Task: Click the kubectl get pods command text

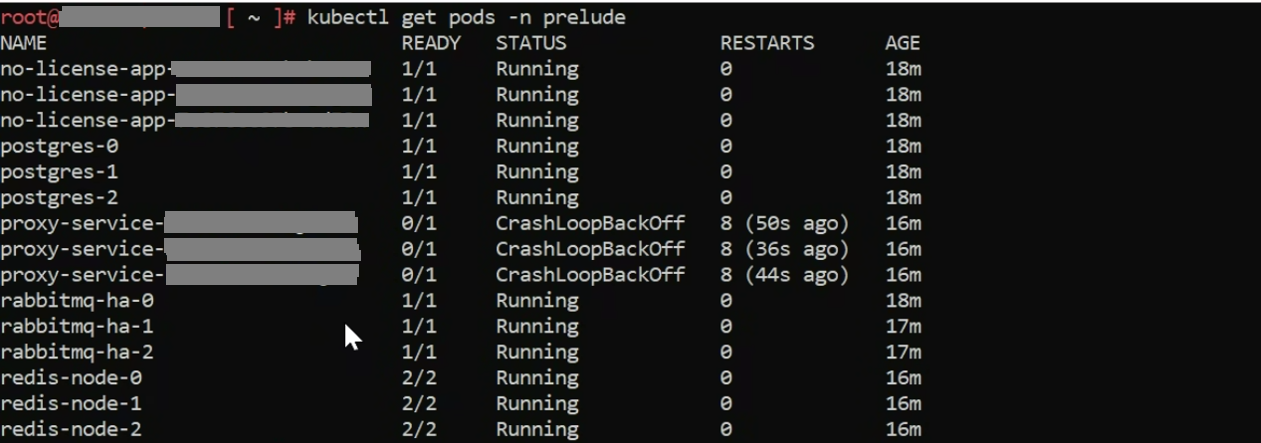Action: [466, 17]
